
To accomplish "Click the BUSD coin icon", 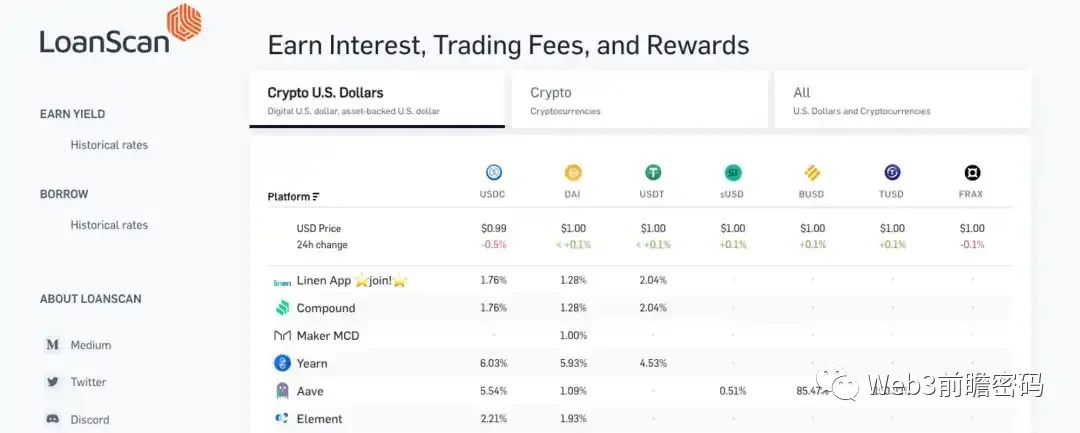I will (x=813, y=172).
